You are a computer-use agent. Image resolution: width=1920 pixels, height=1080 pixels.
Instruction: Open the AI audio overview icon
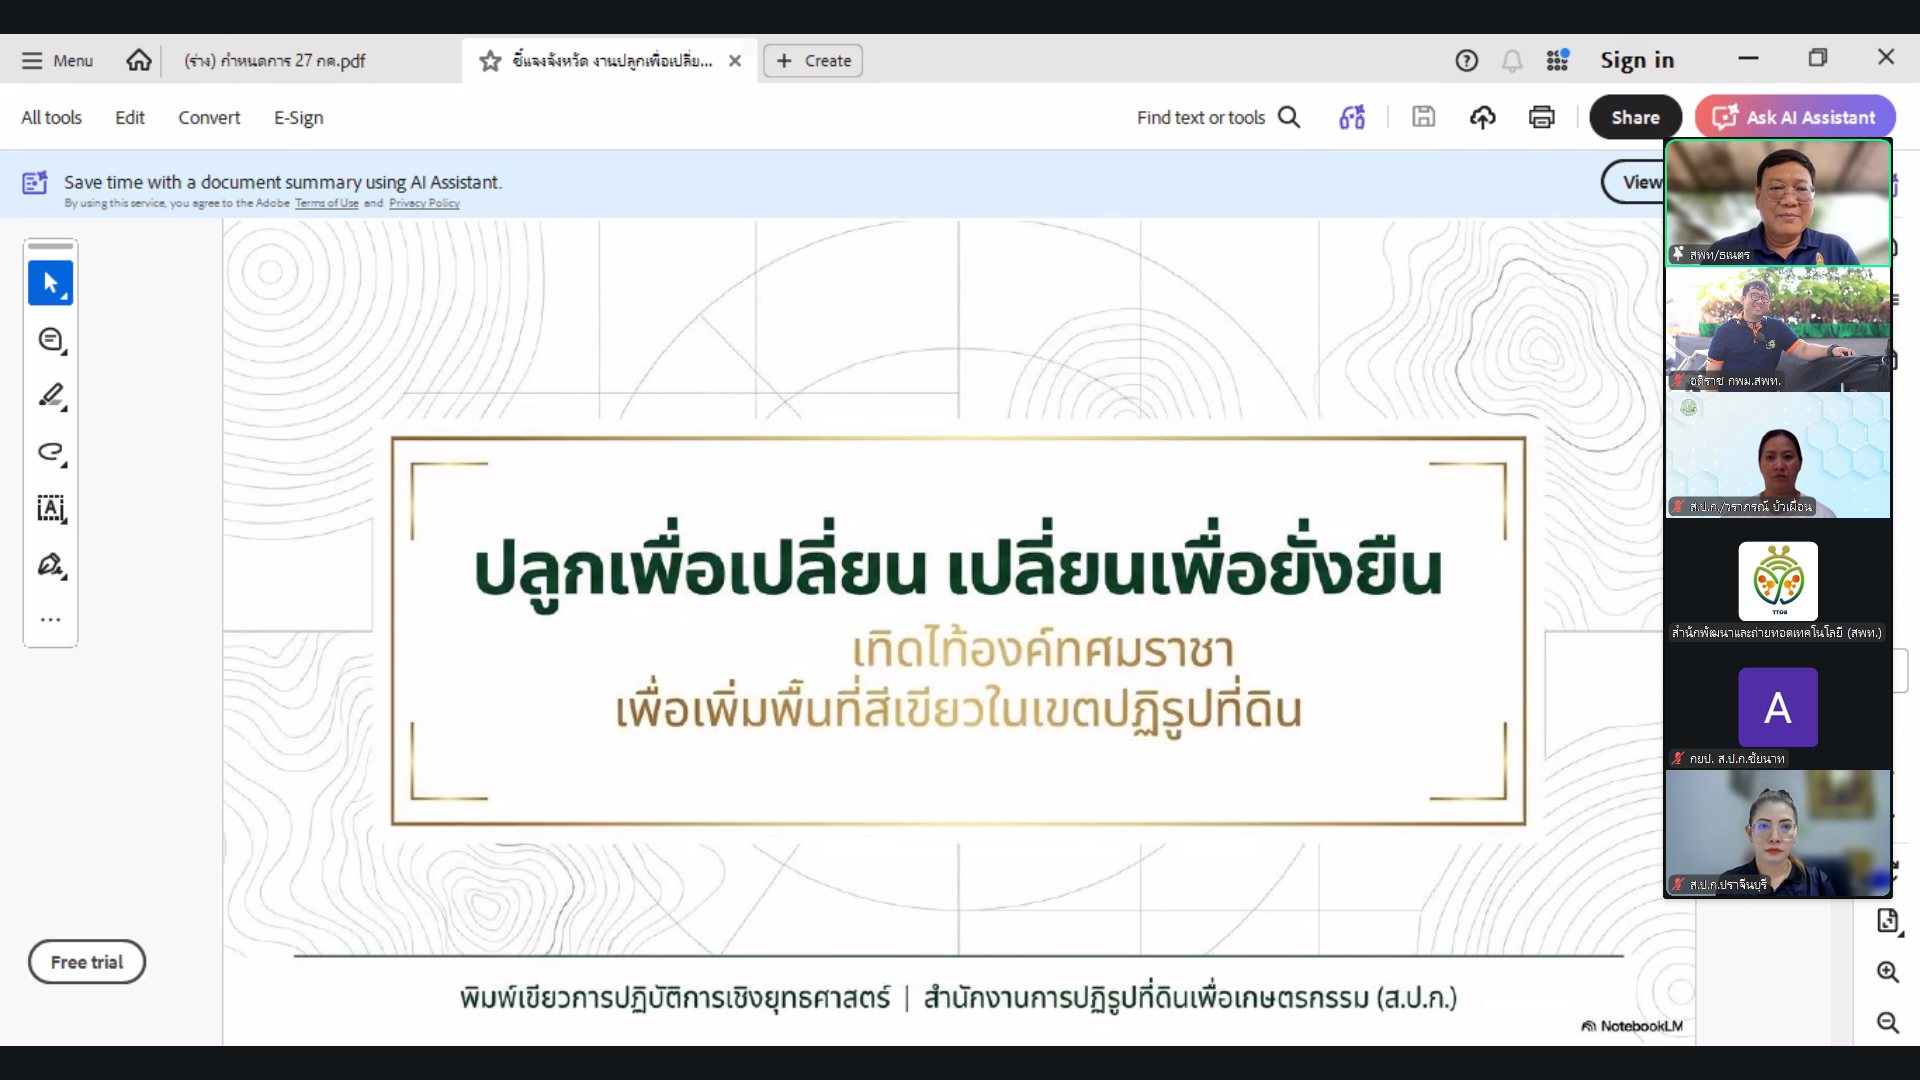pyautogui.click(x=1352, y=117)
